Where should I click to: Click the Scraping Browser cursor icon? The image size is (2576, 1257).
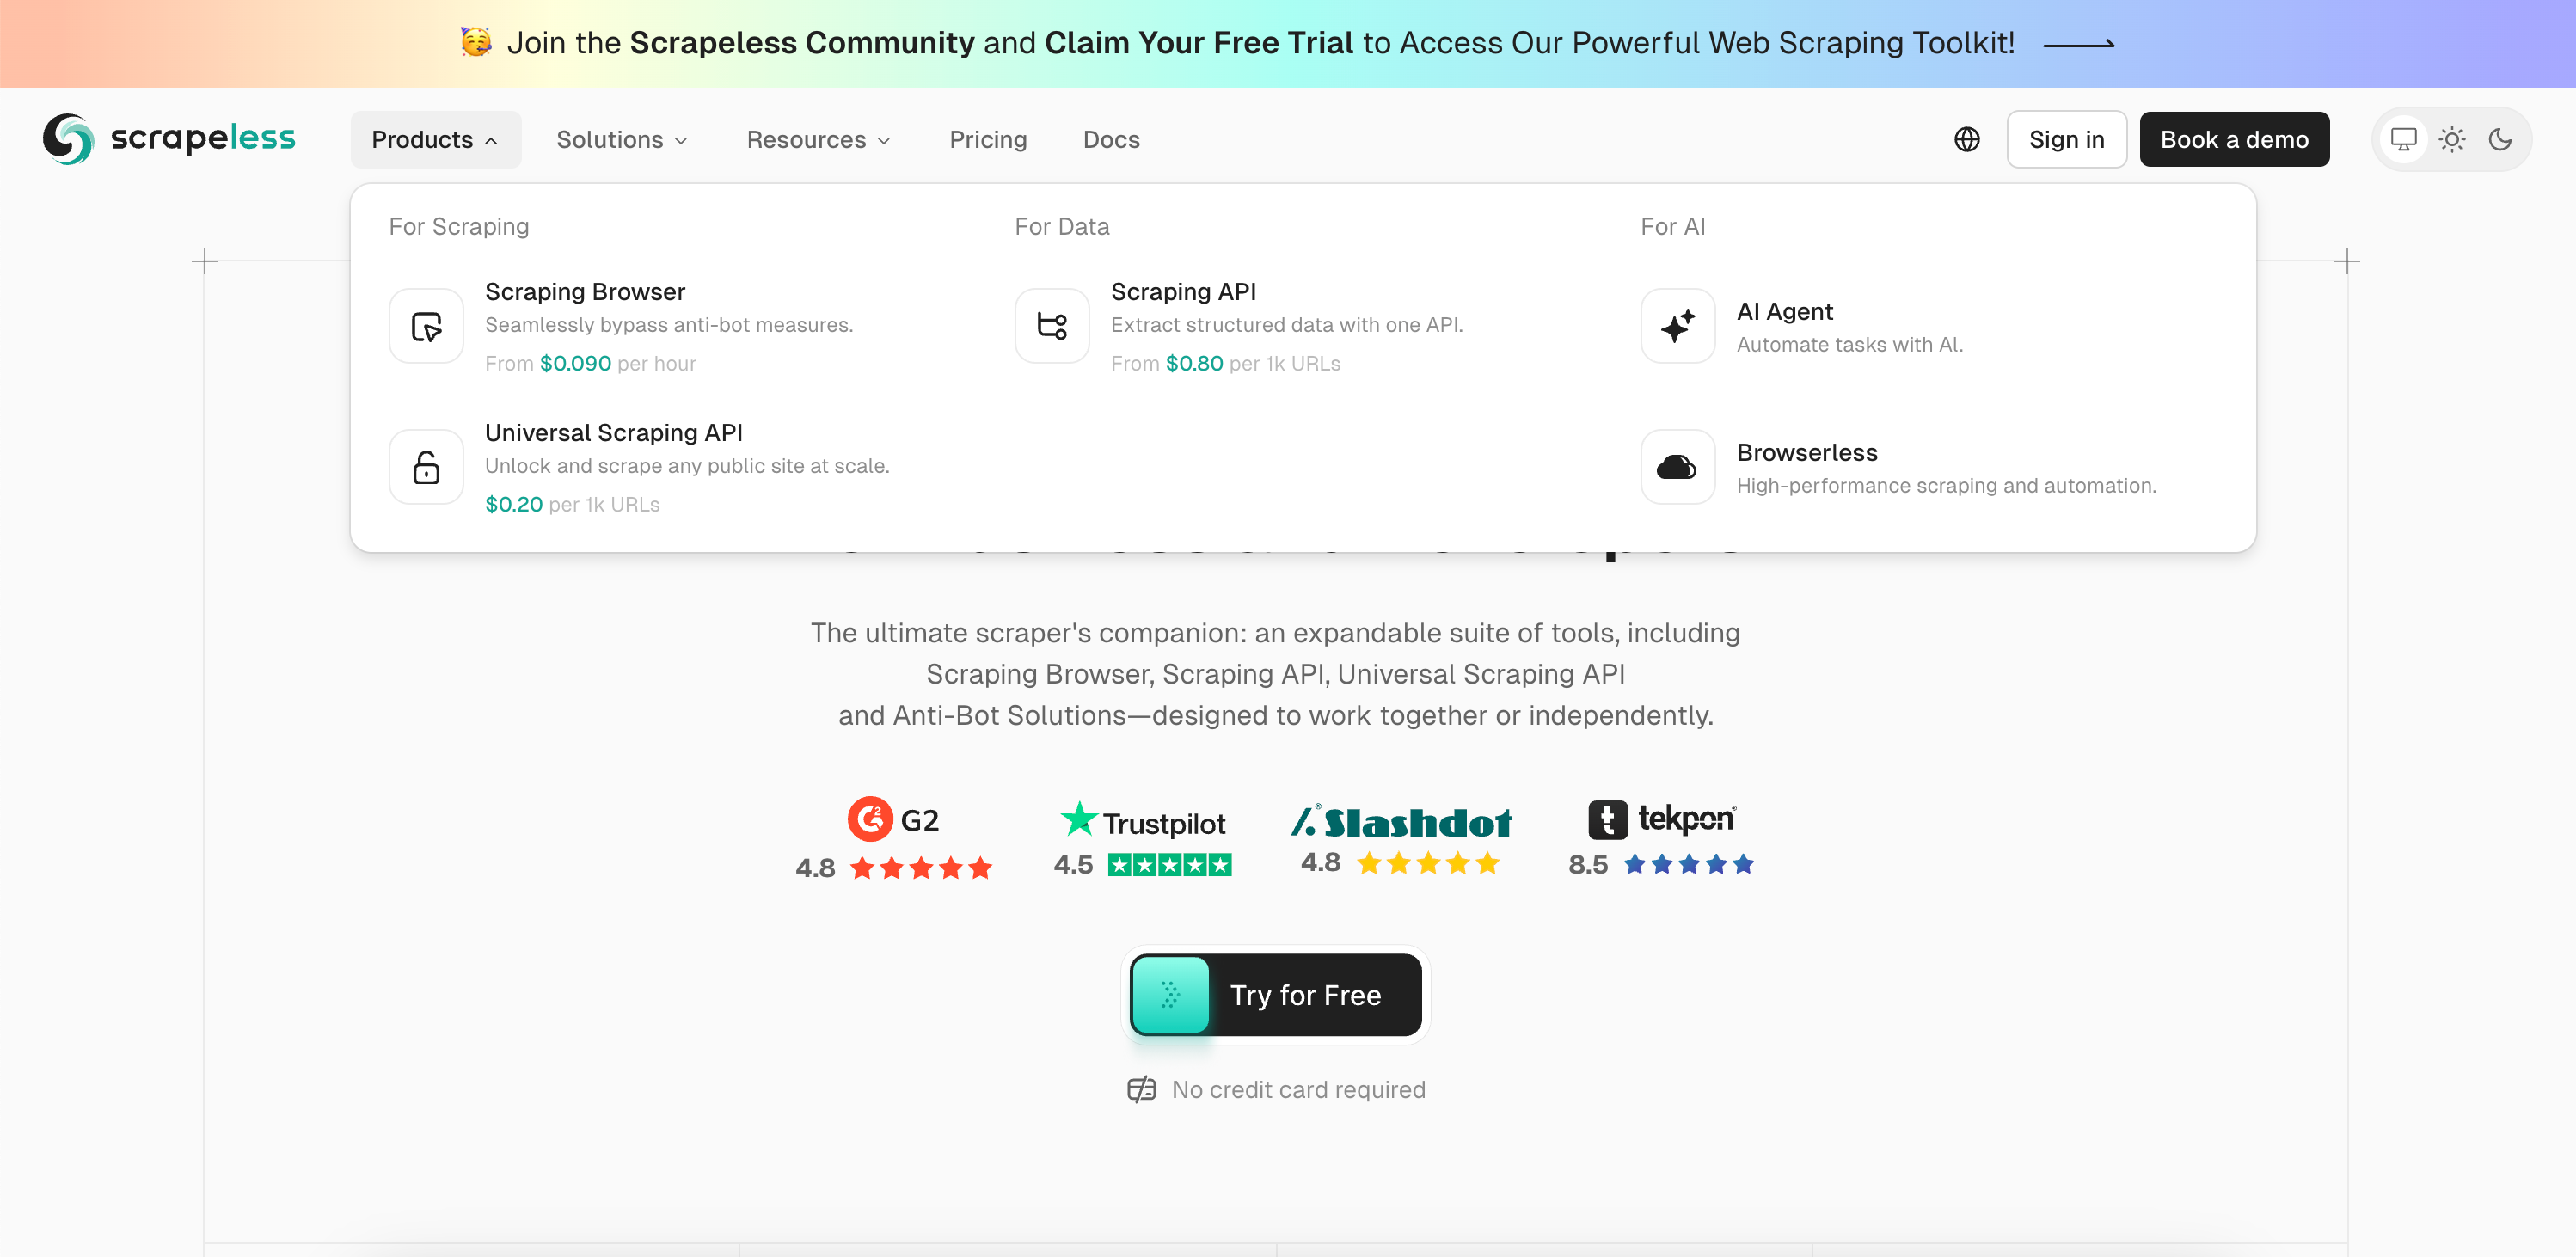(x=426, y=326)
